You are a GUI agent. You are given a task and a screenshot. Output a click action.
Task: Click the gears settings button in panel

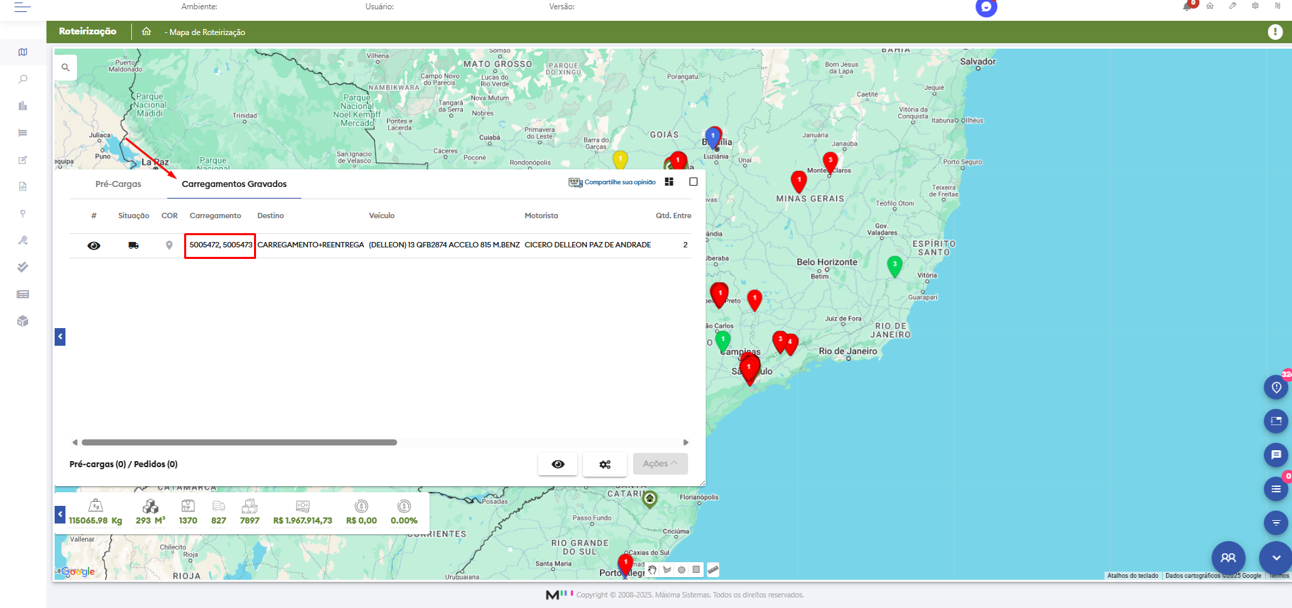pos(605,464)
